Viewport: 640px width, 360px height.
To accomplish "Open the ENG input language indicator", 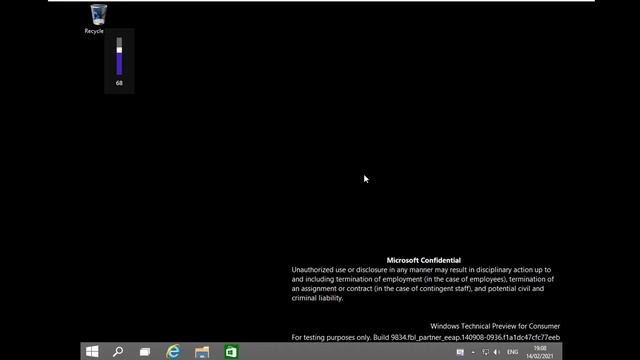I will click(513, 352).
